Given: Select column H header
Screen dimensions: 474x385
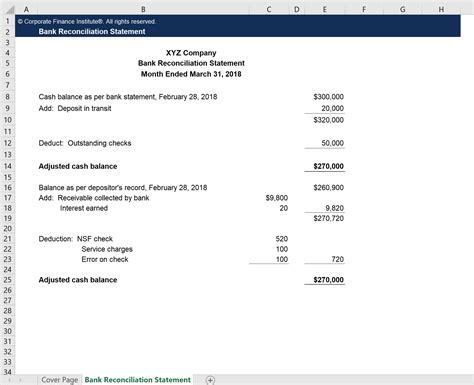Looking at the screenshot, I should [441, 9].
